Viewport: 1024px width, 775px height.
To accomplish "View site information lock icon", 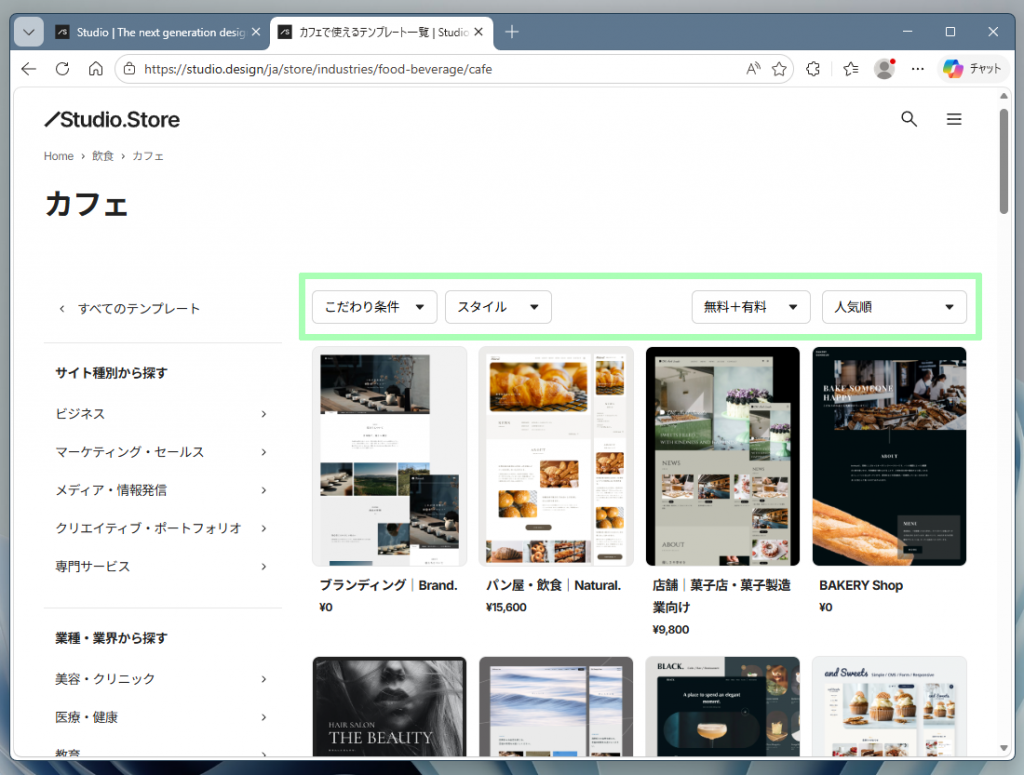I will 129,69.
